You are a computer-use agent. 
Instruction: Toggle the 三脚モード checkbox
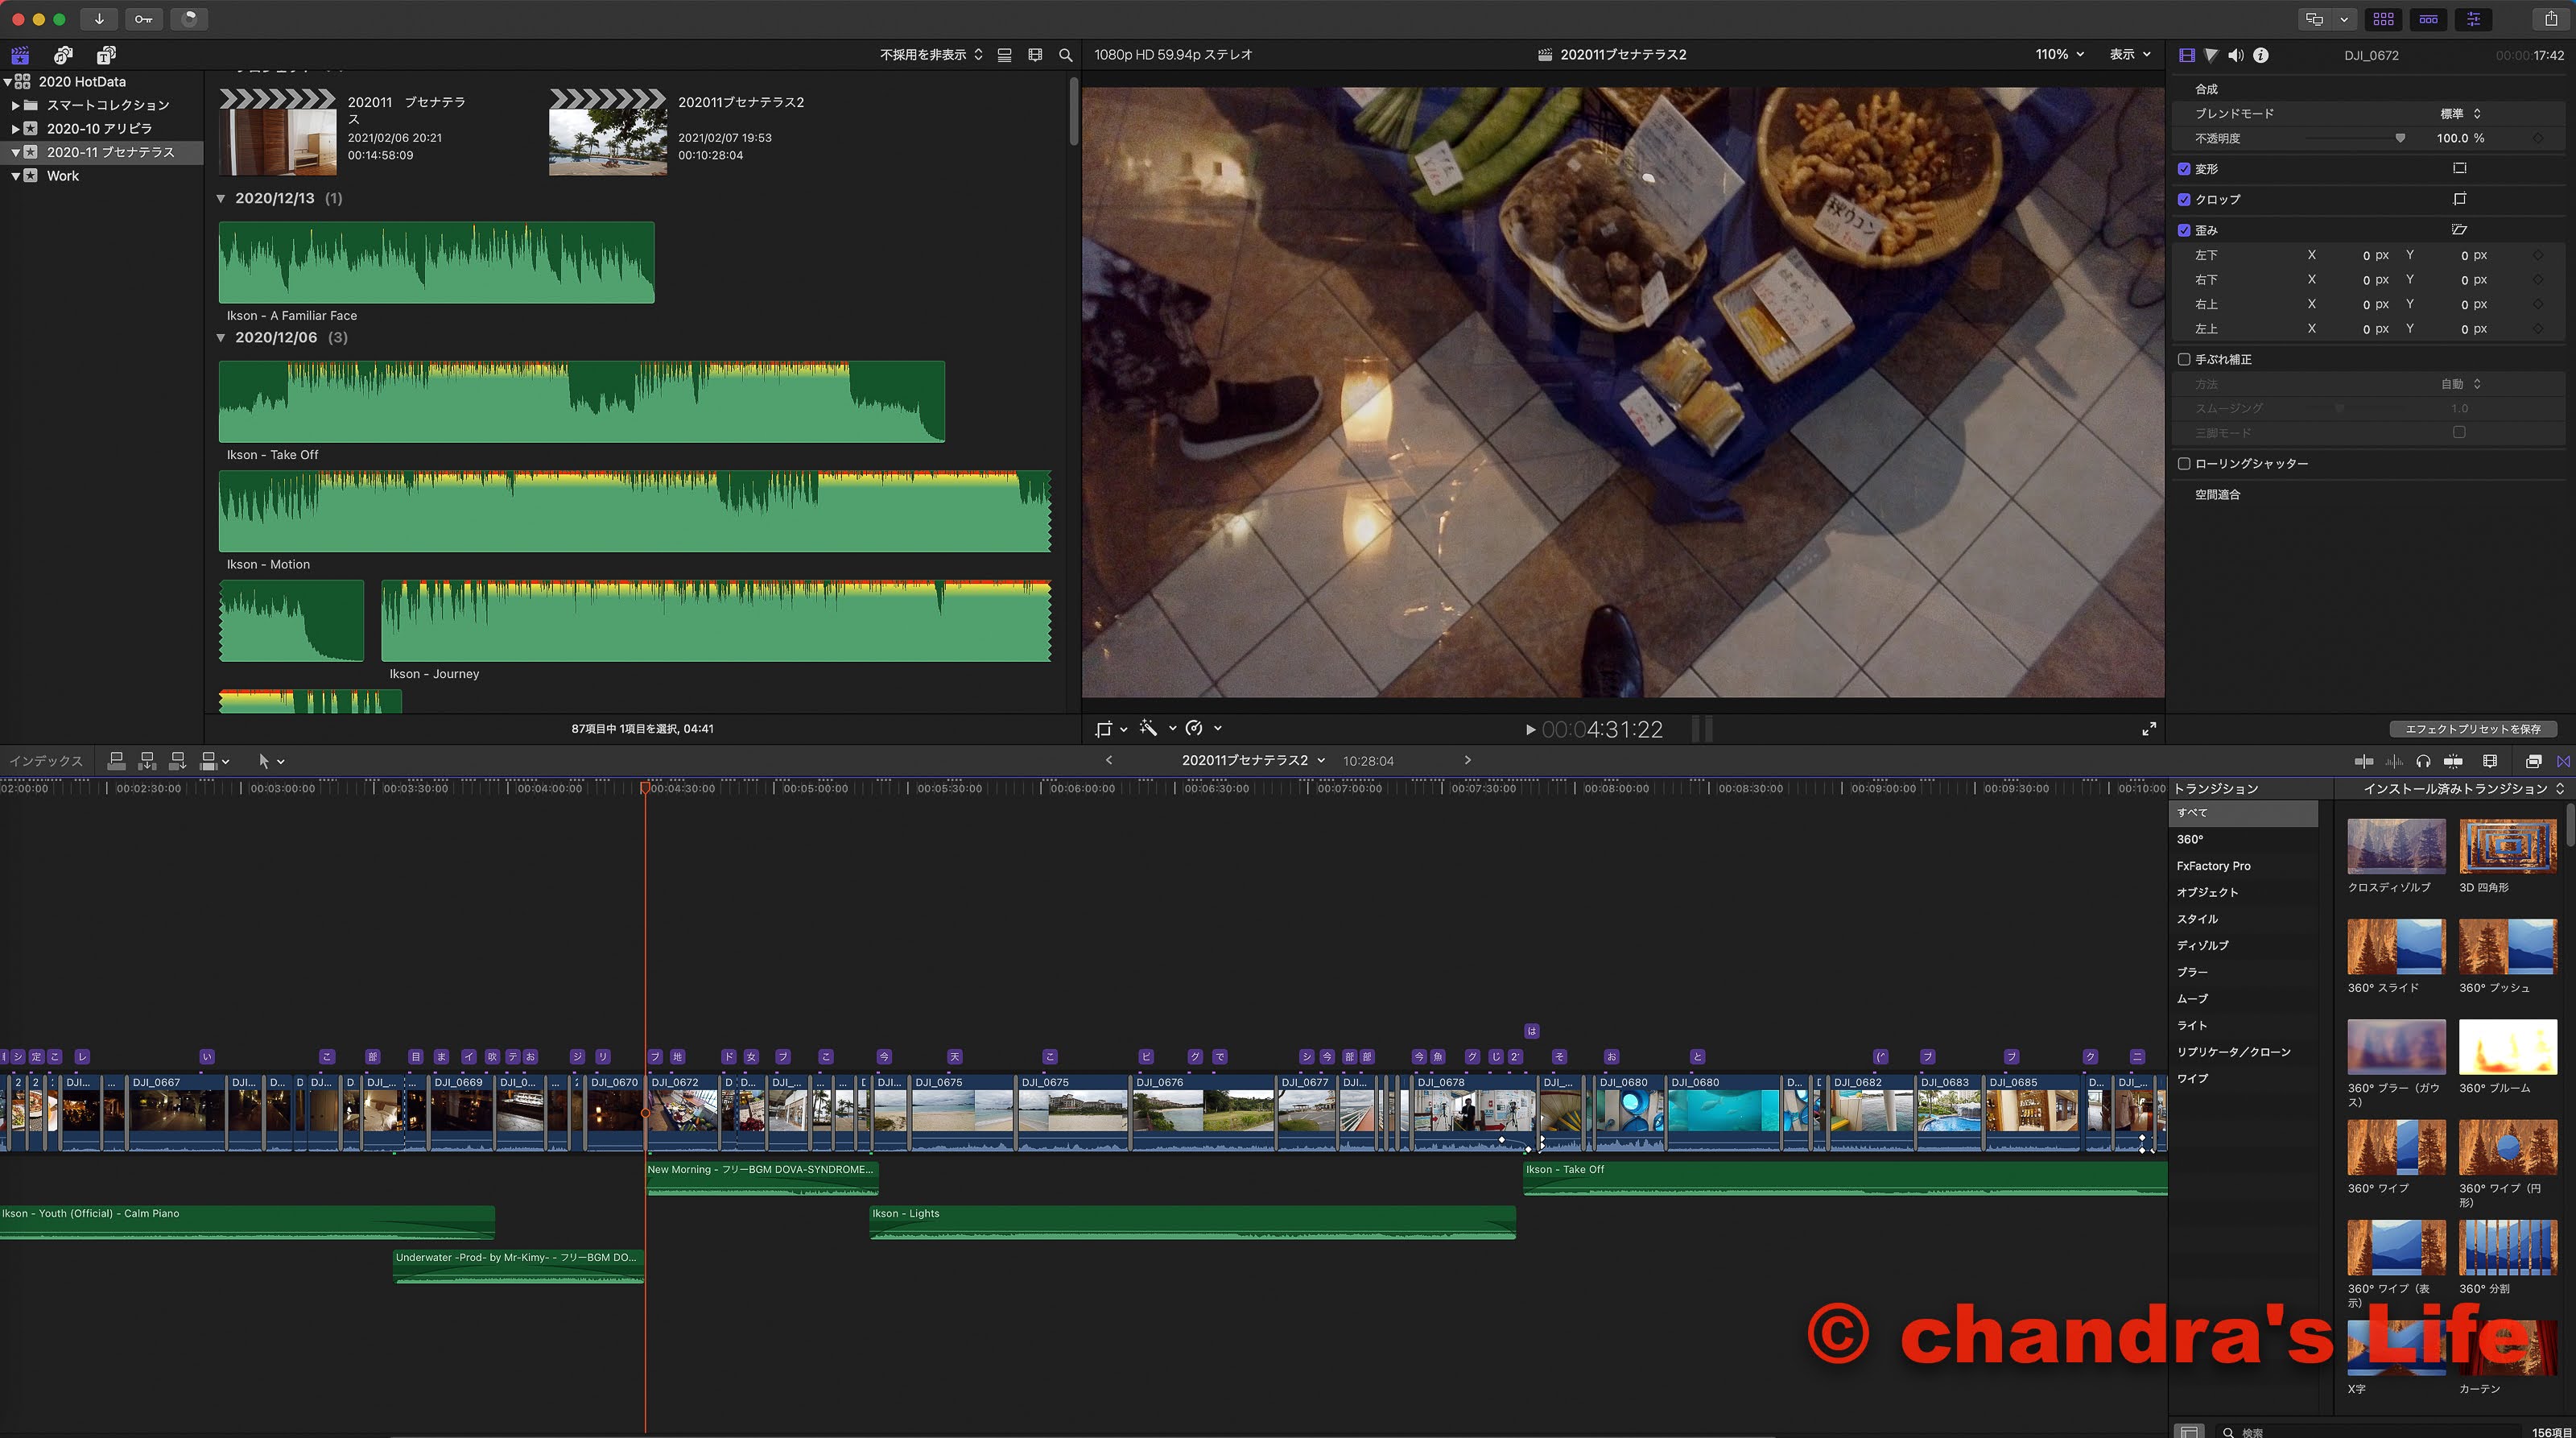(x=2459, y=432)
